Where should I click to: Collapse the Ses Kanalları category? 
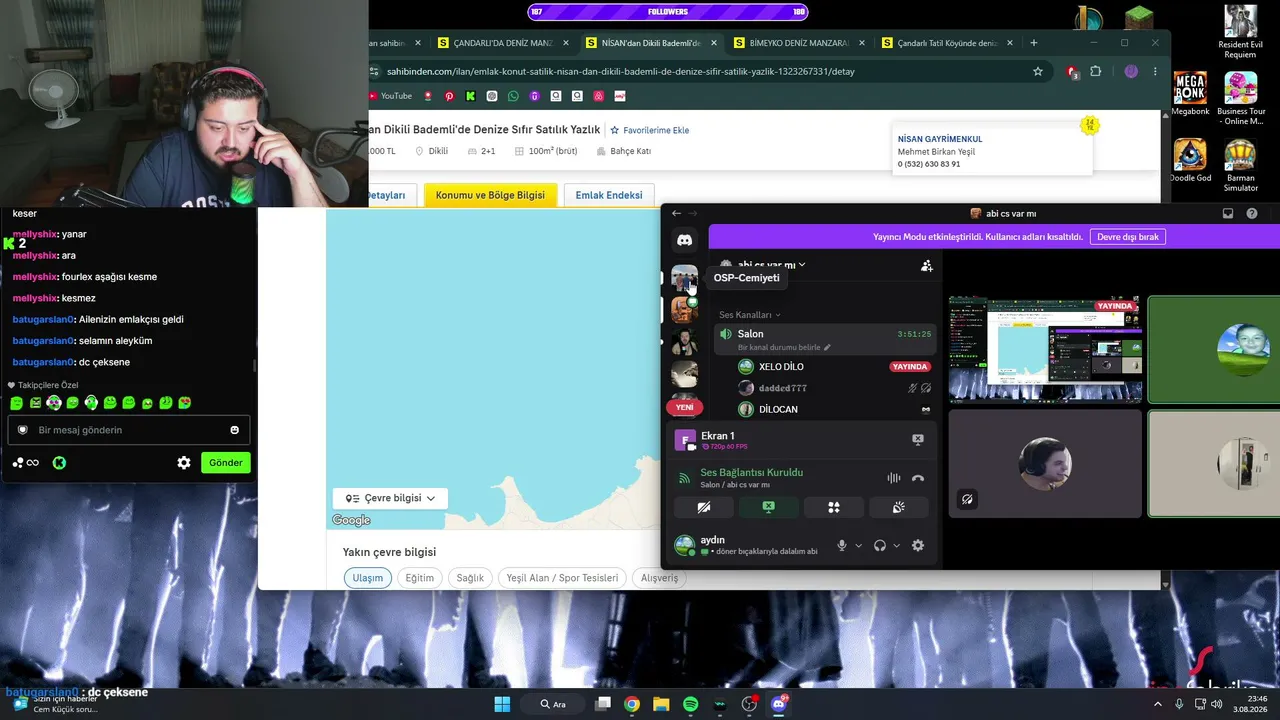coord(750,315)
